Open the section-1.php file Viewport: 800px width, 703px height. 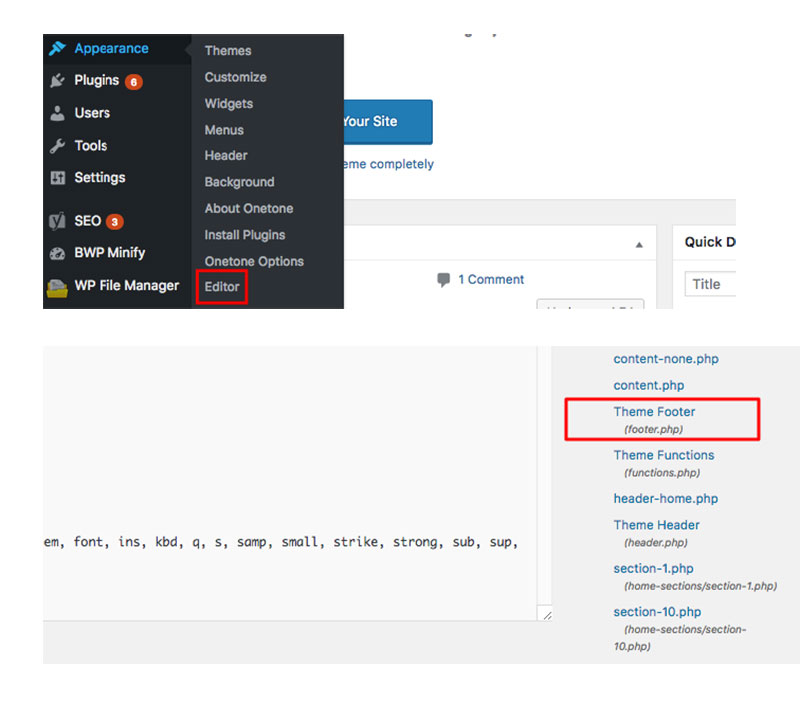pyautogui.click(x=653, y=569)
